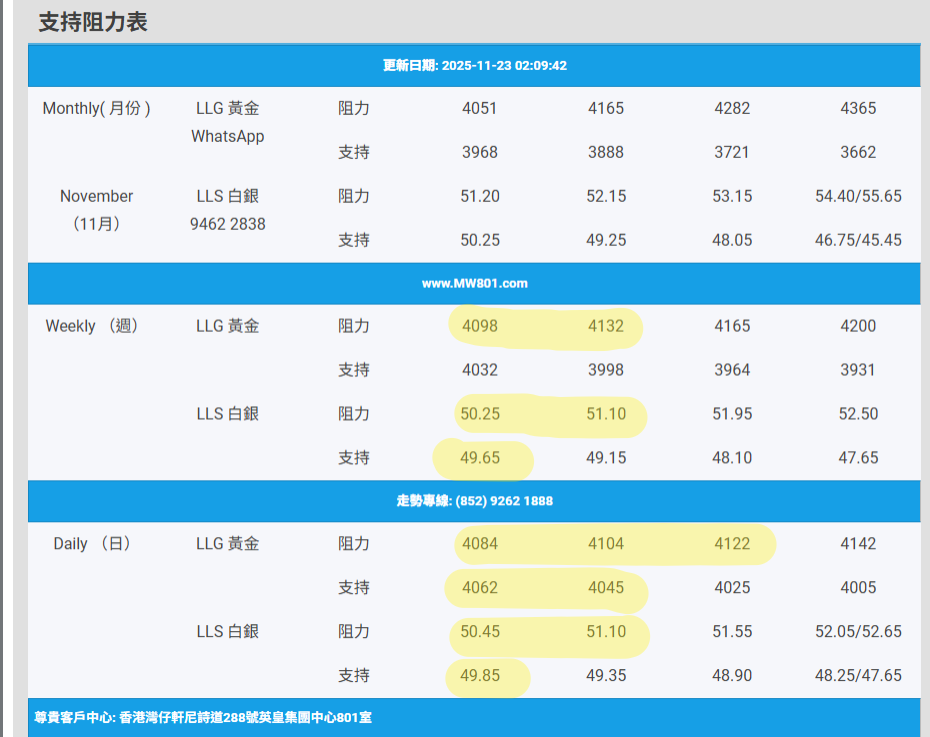The image size is (930, 737).
Task: Click the WhatsApp label under LLG 黃金
Action: pyautogui.click(x=227, y=136)
